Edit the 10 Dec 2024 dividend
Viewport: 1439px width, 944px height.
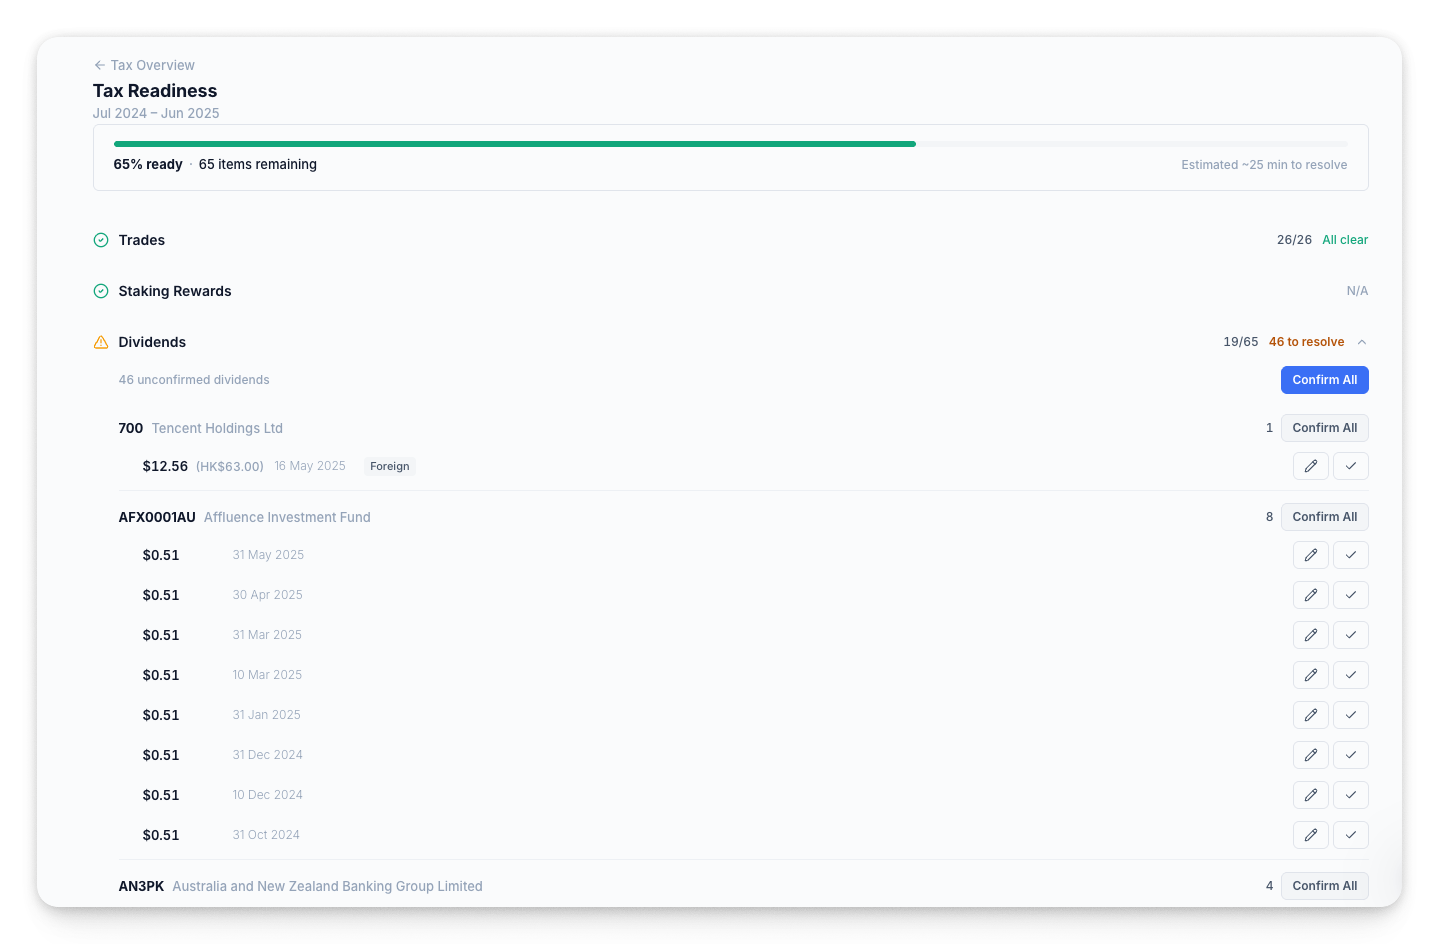point(1311,795)
